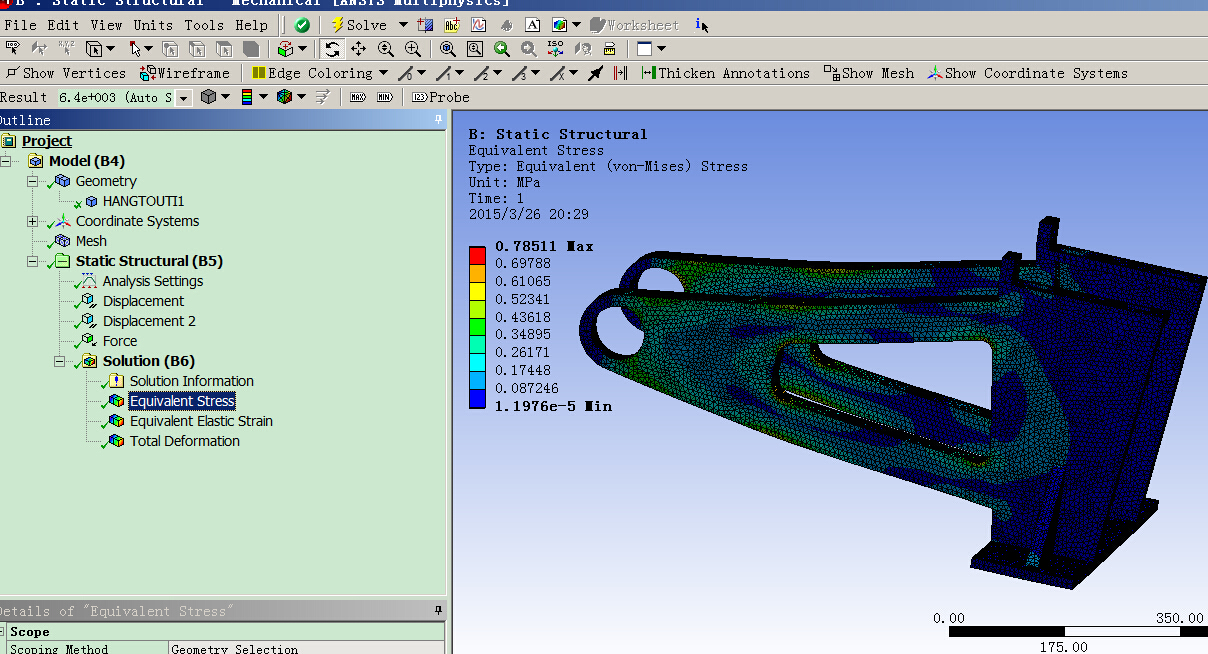The height and width of the screenshot is (654, 1208).
Task: Collapse the Static Structural (B5) node
Action: point(33,261)
